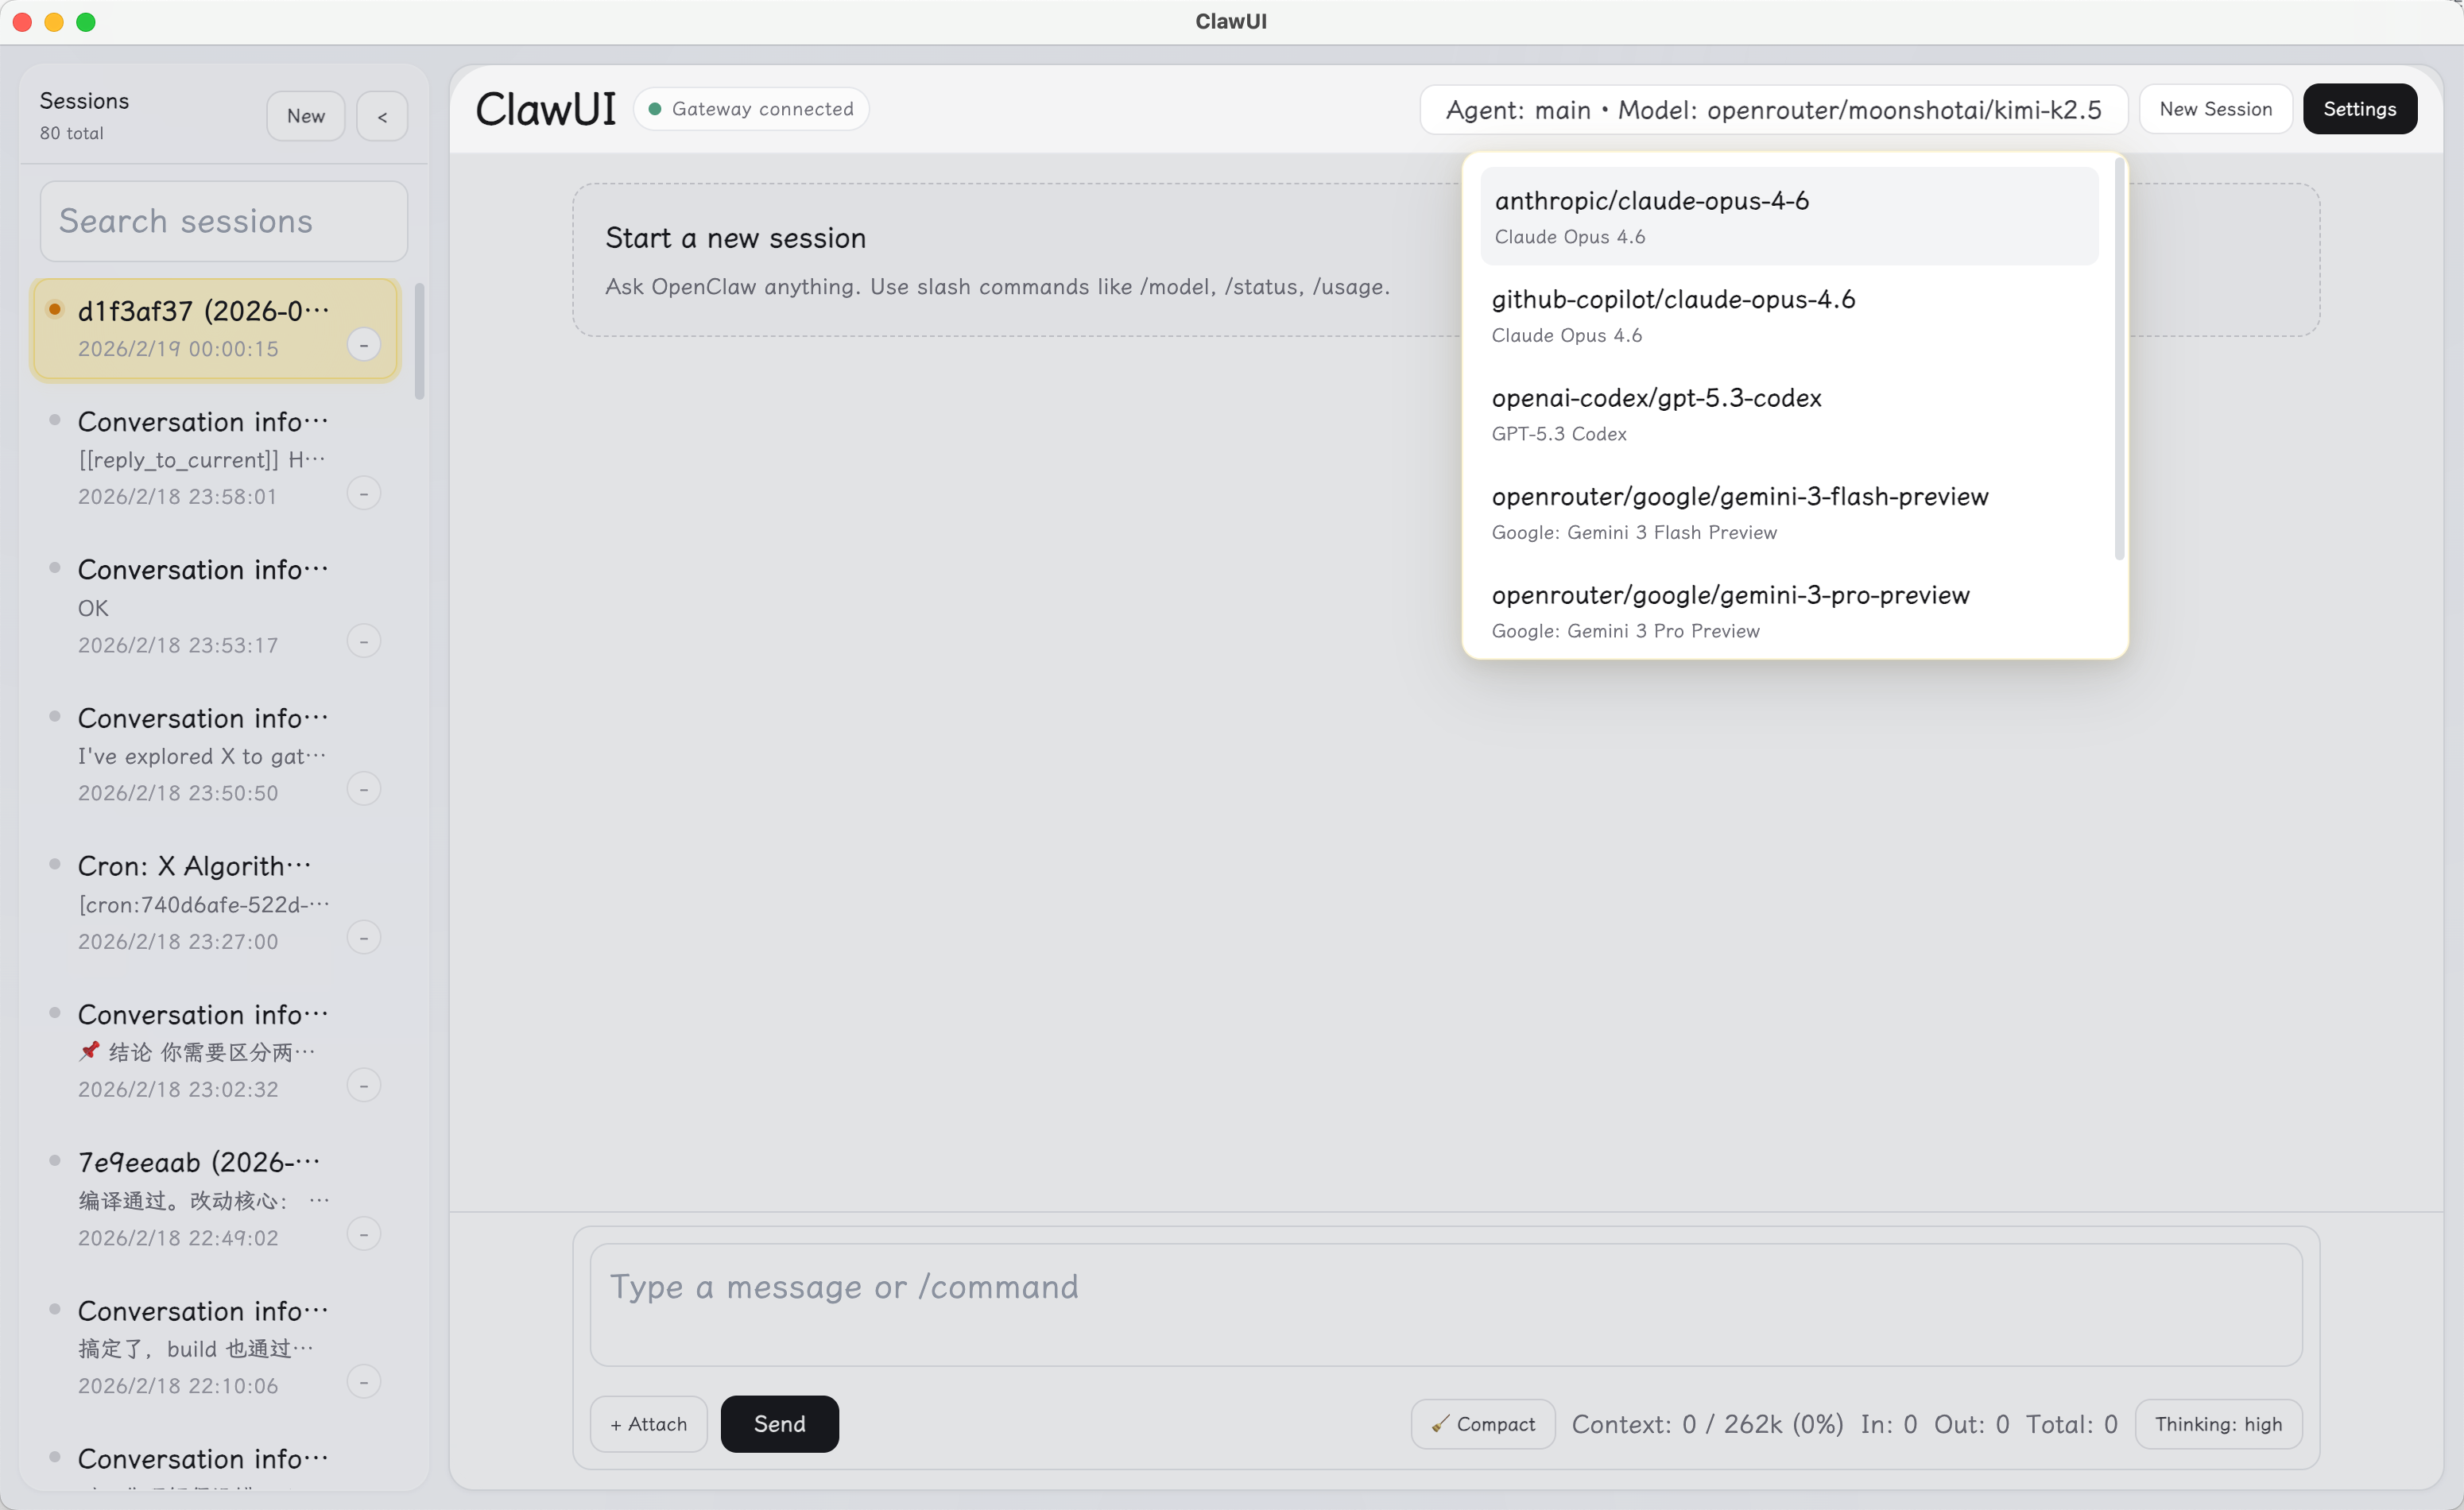This screenshot has width=2464, height=1510.
Task: Open the Settings panel
Action: [2359, 109]
